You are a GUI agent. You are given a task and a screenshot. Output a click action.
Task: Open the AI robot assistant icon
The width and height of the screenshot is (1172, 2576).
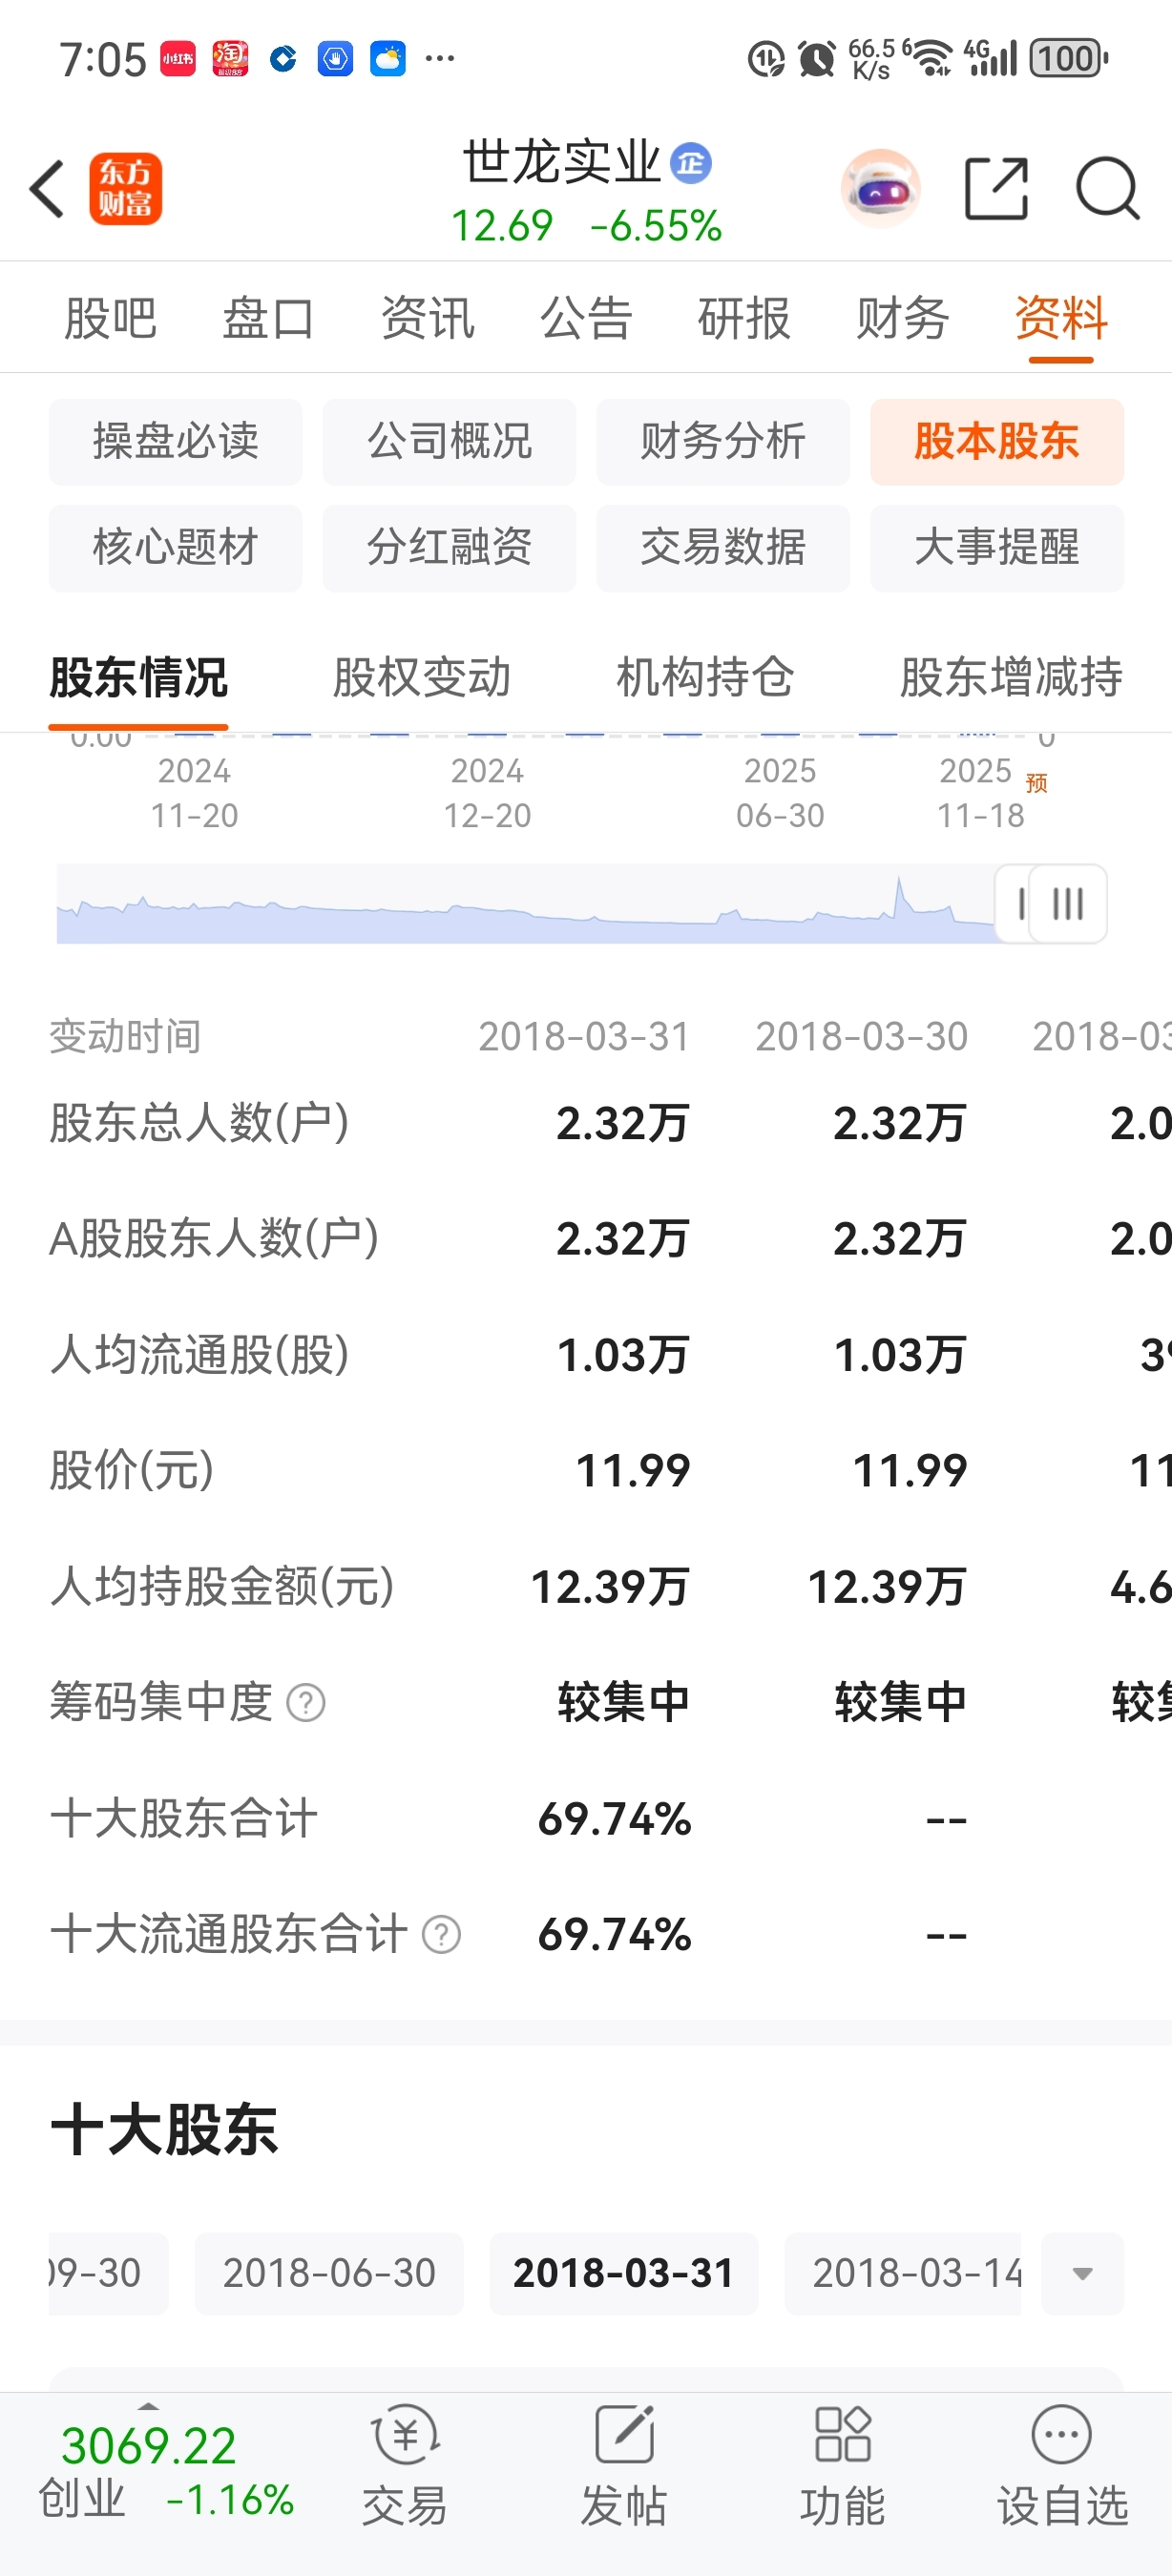(x=880, y=188)
